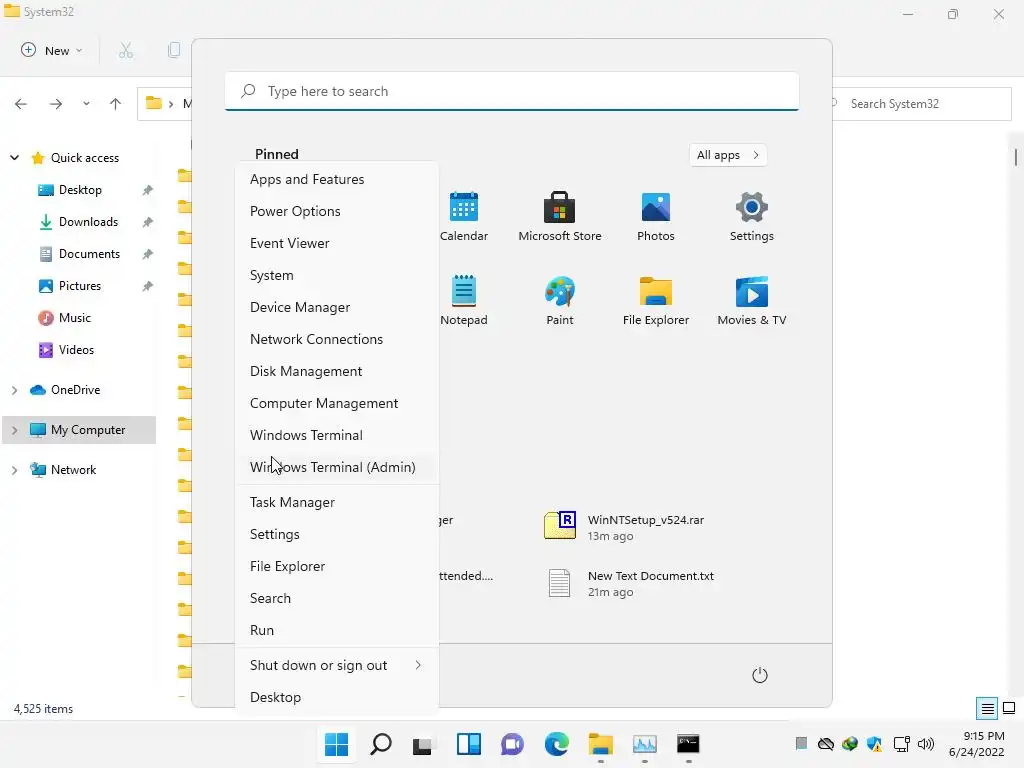Image resolution: width=1024 pixels, height=768 pixels.
Task: Select Documents in navigation pane
Action: pos(89,254)
